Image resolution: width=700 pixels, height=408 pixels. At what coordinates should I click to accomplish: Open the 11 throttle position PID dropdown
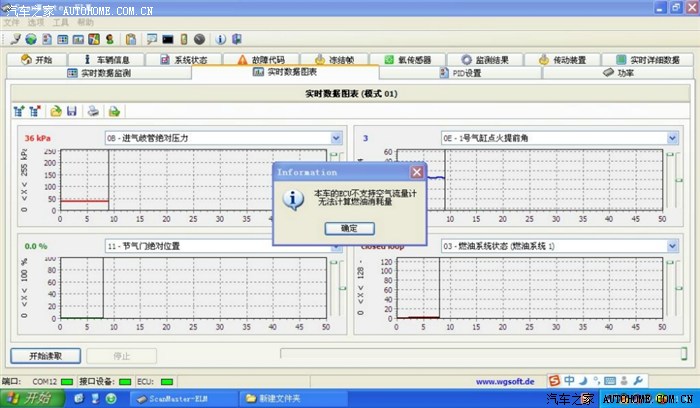(336, 245)
